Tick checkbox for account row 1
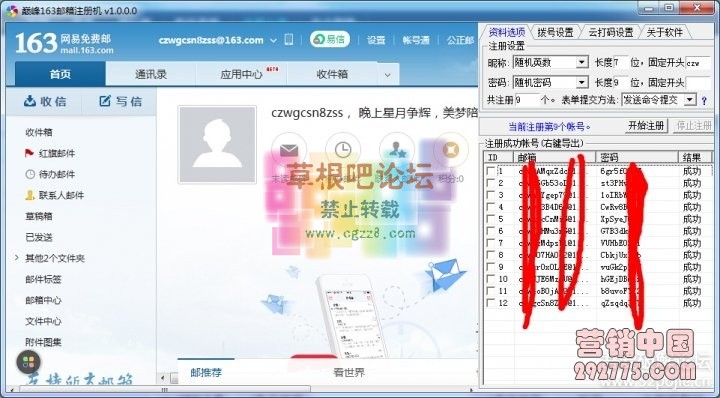The height and width of the screenshot is (398, 720). tap(491, 171)
